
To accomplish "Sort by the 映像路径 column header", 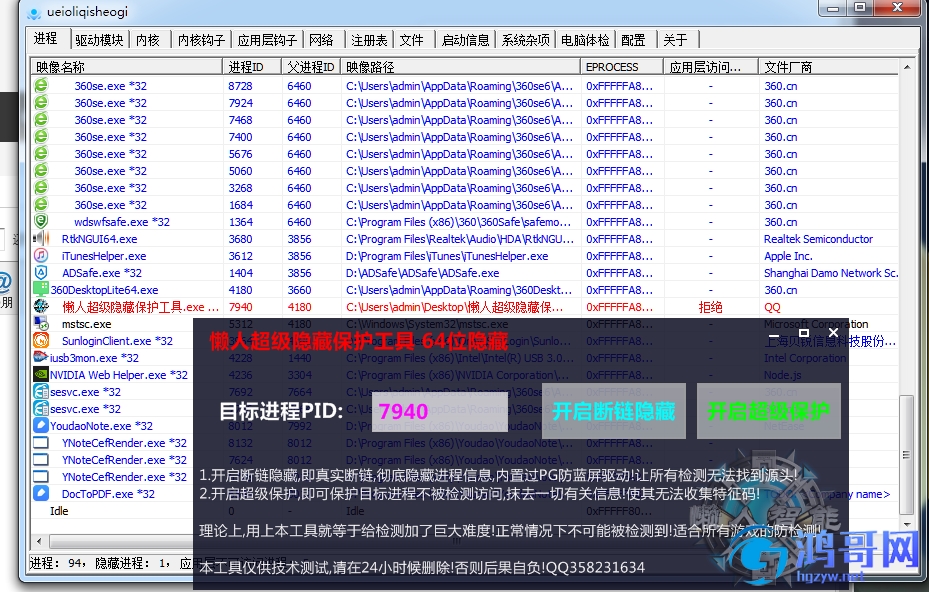I will (460, 67).
